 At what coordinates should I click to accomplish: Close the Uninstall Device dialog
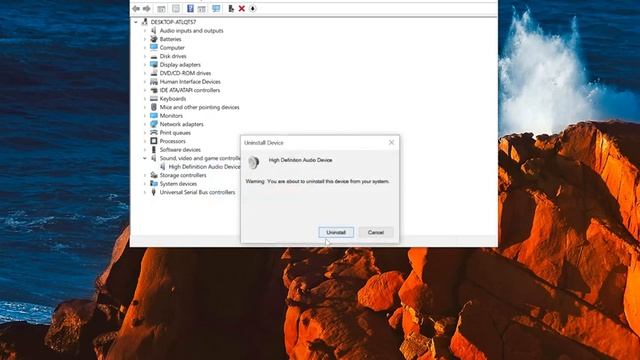pos(391,142)
